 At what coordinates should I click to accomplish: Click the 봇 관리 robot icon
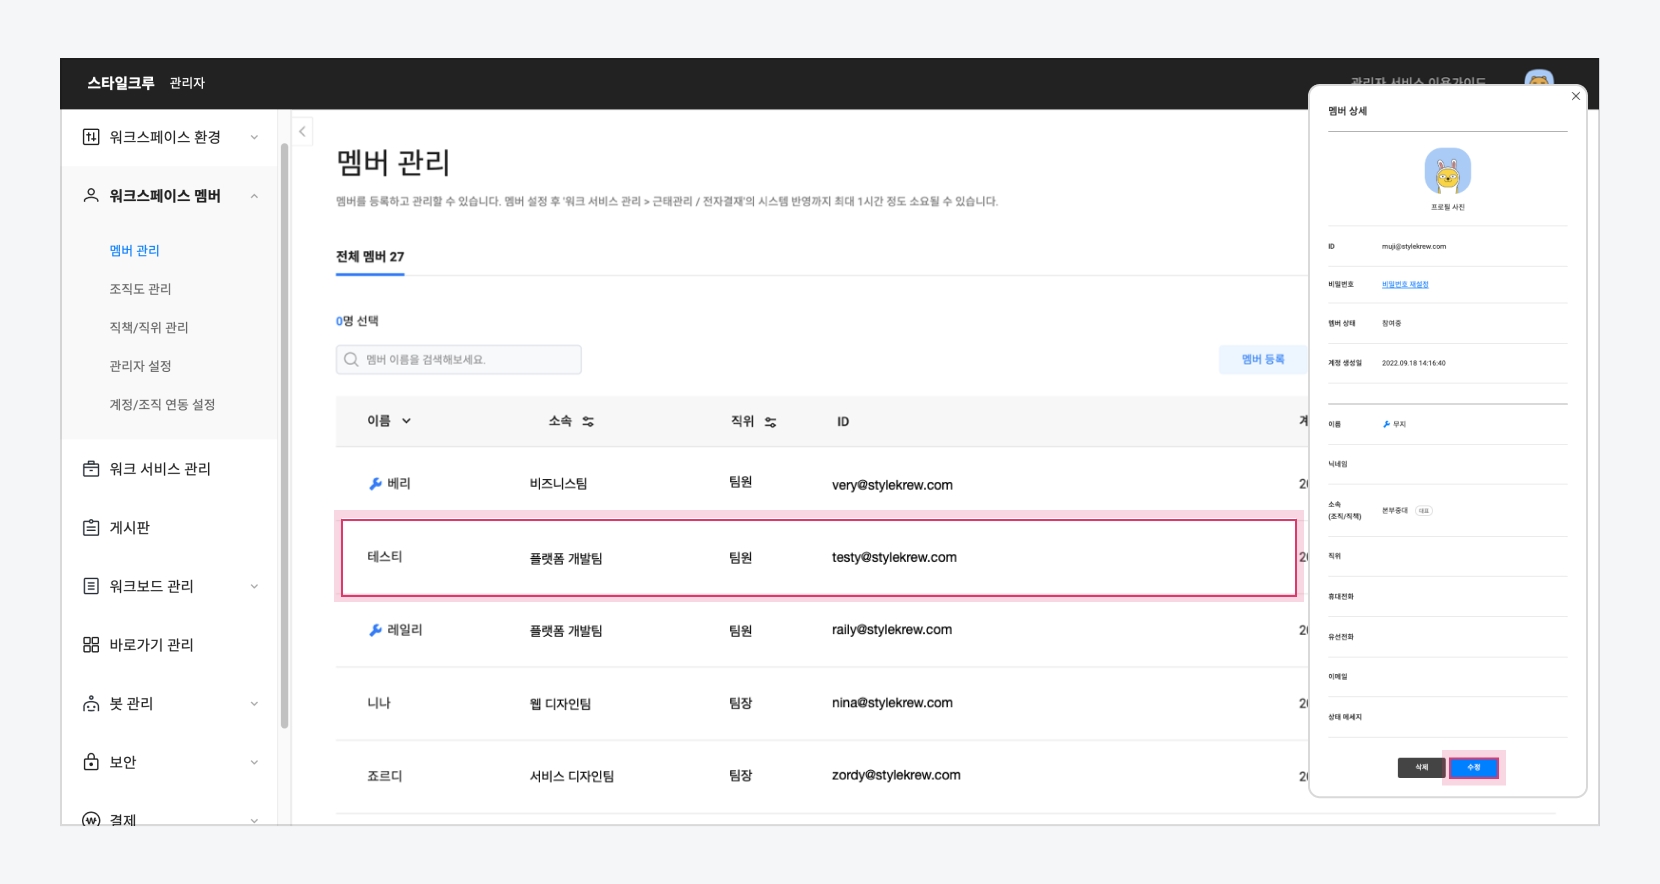tap(91, 704)
